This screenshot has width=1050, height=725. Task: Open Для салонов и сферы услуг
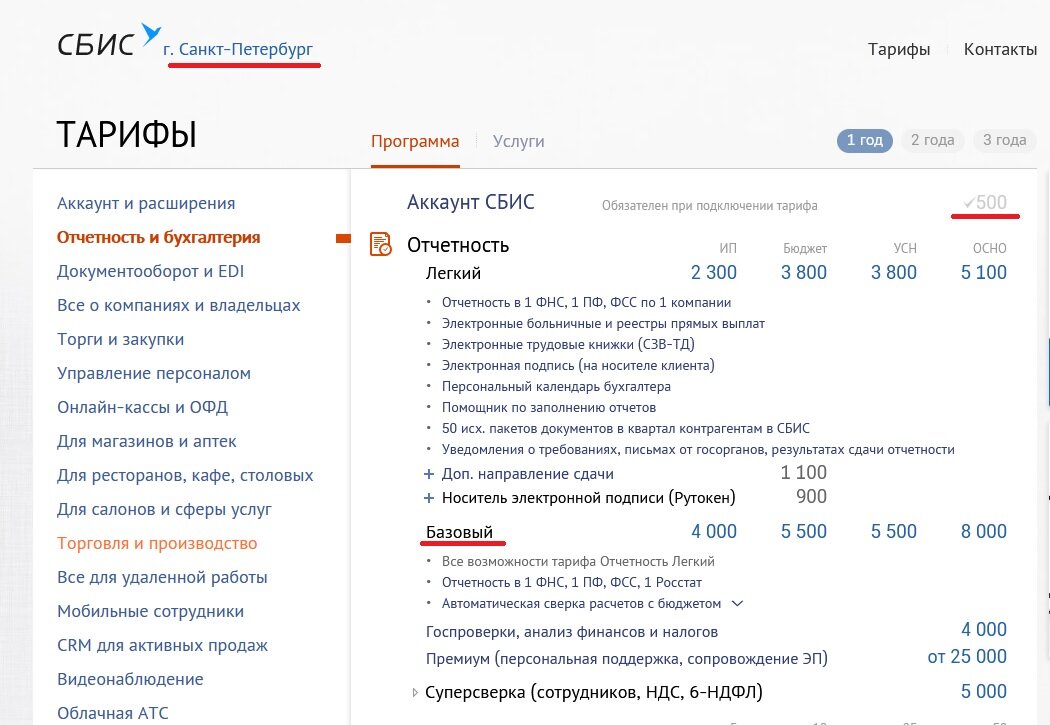click(165, 509)
